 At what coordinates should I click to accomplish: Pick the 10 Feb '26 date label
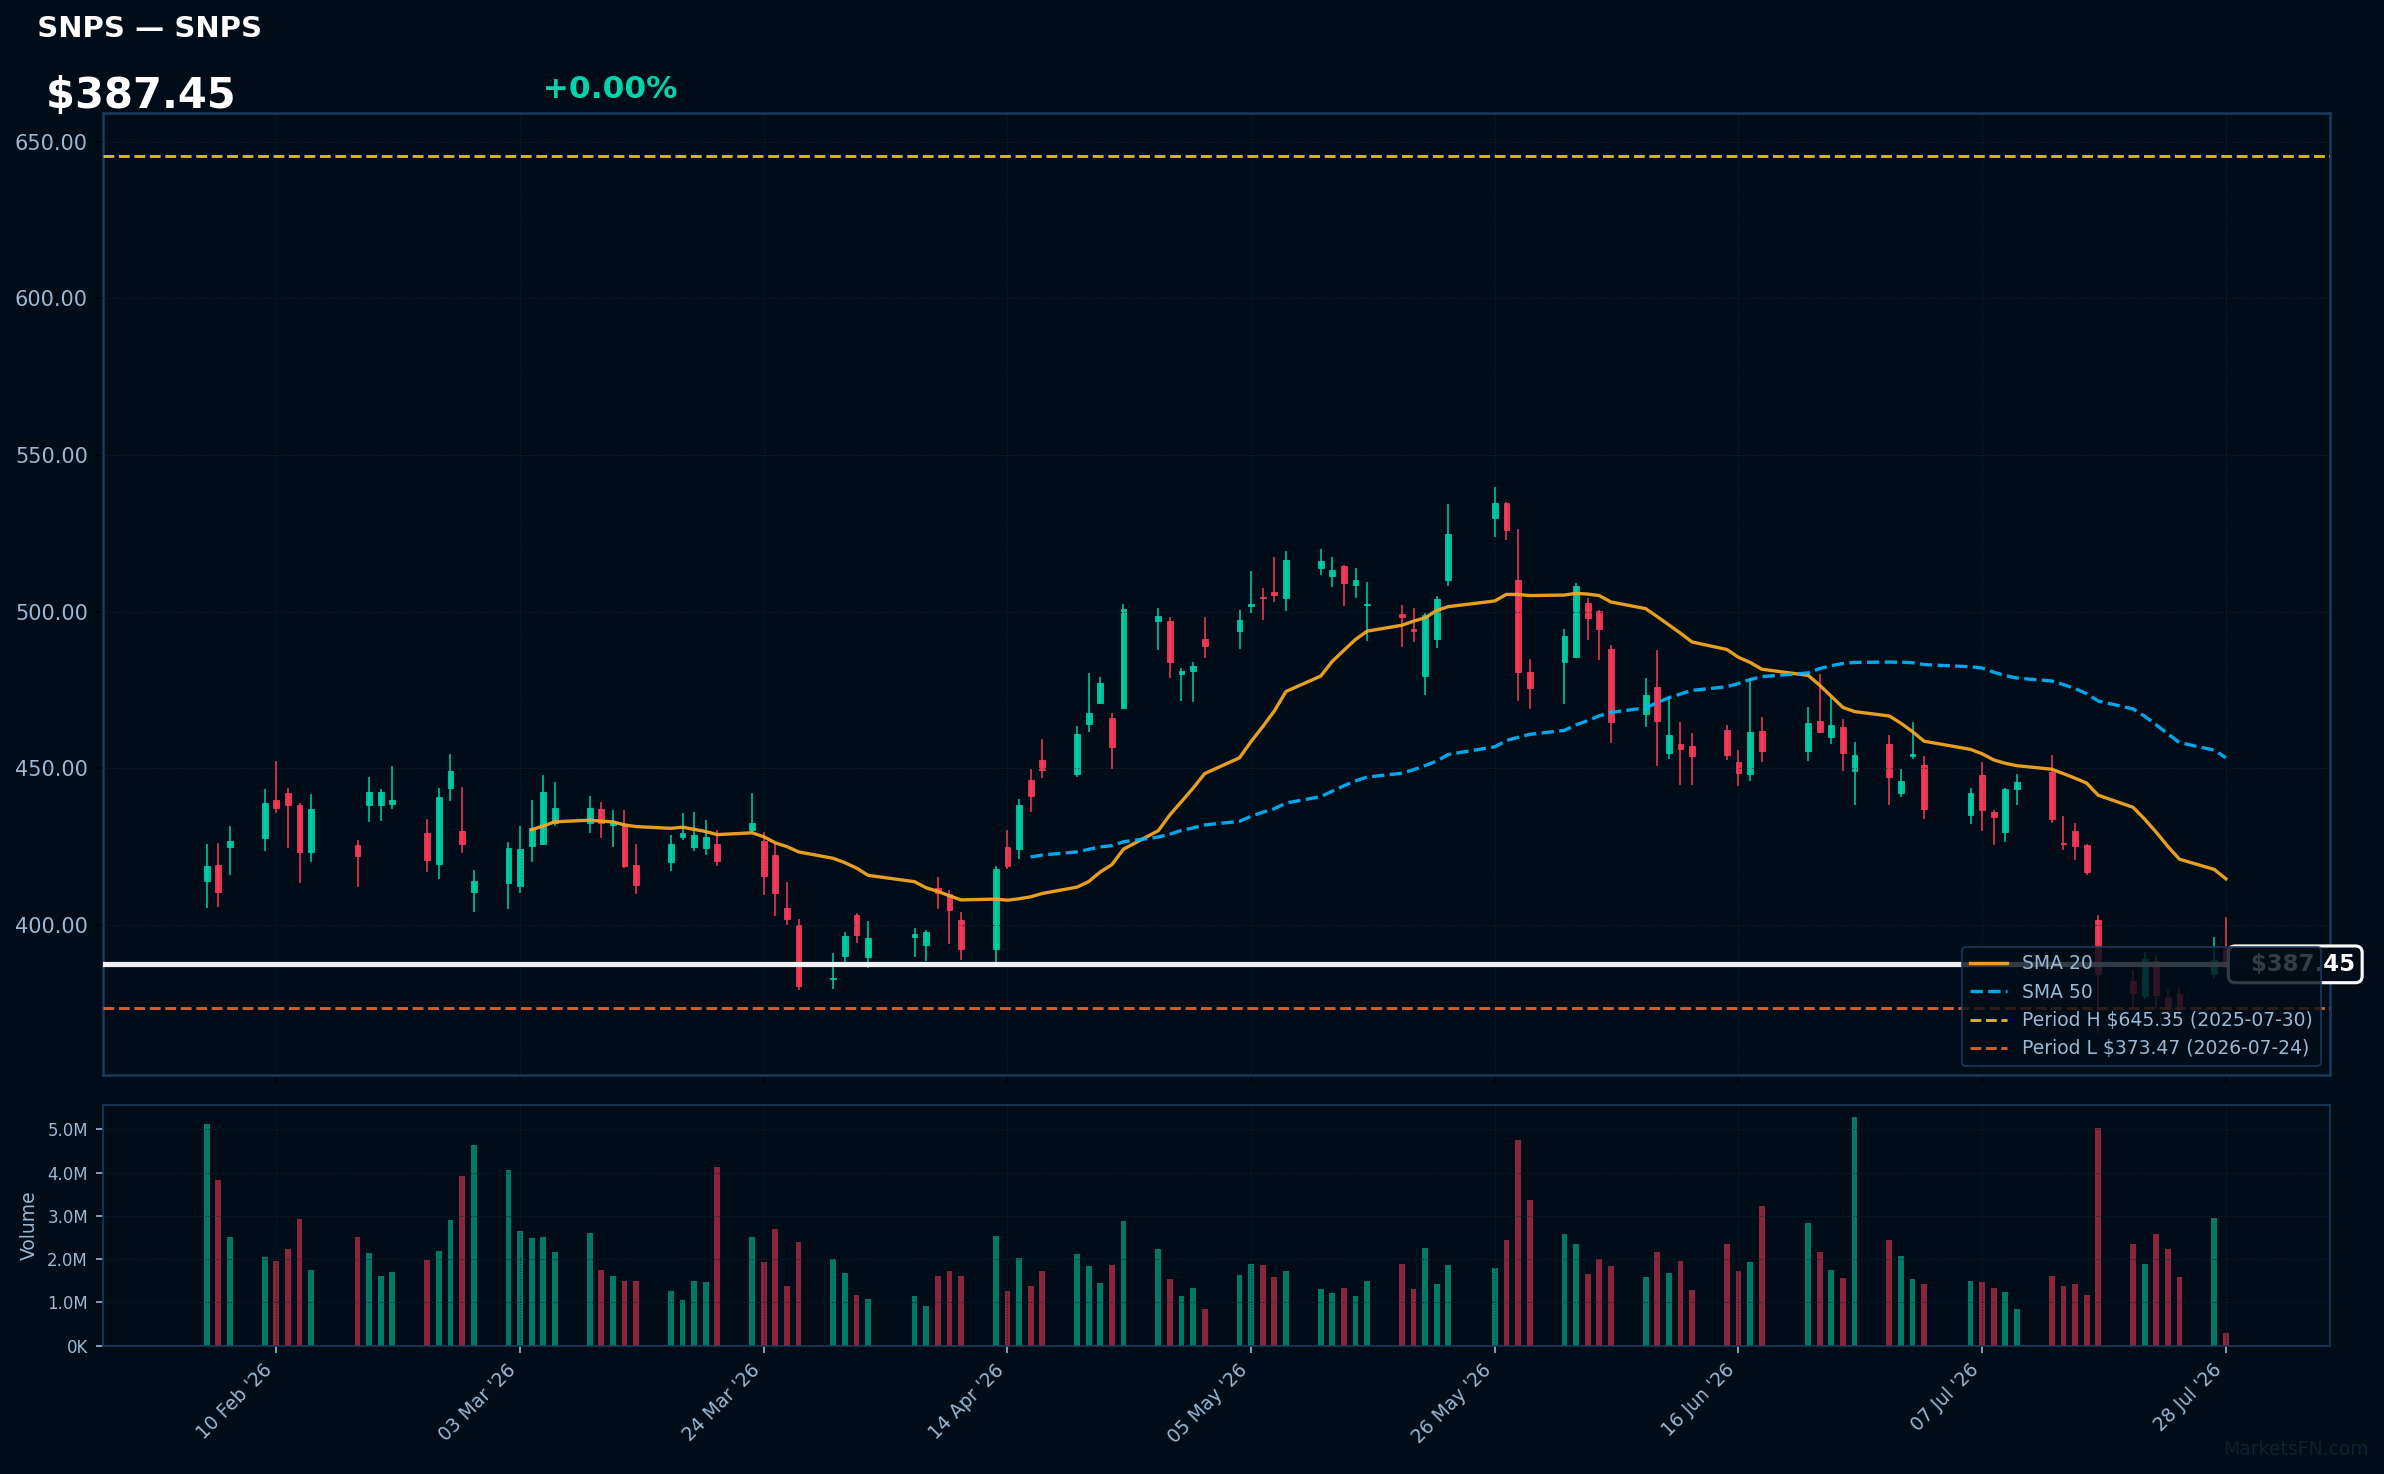point(233,1401)
